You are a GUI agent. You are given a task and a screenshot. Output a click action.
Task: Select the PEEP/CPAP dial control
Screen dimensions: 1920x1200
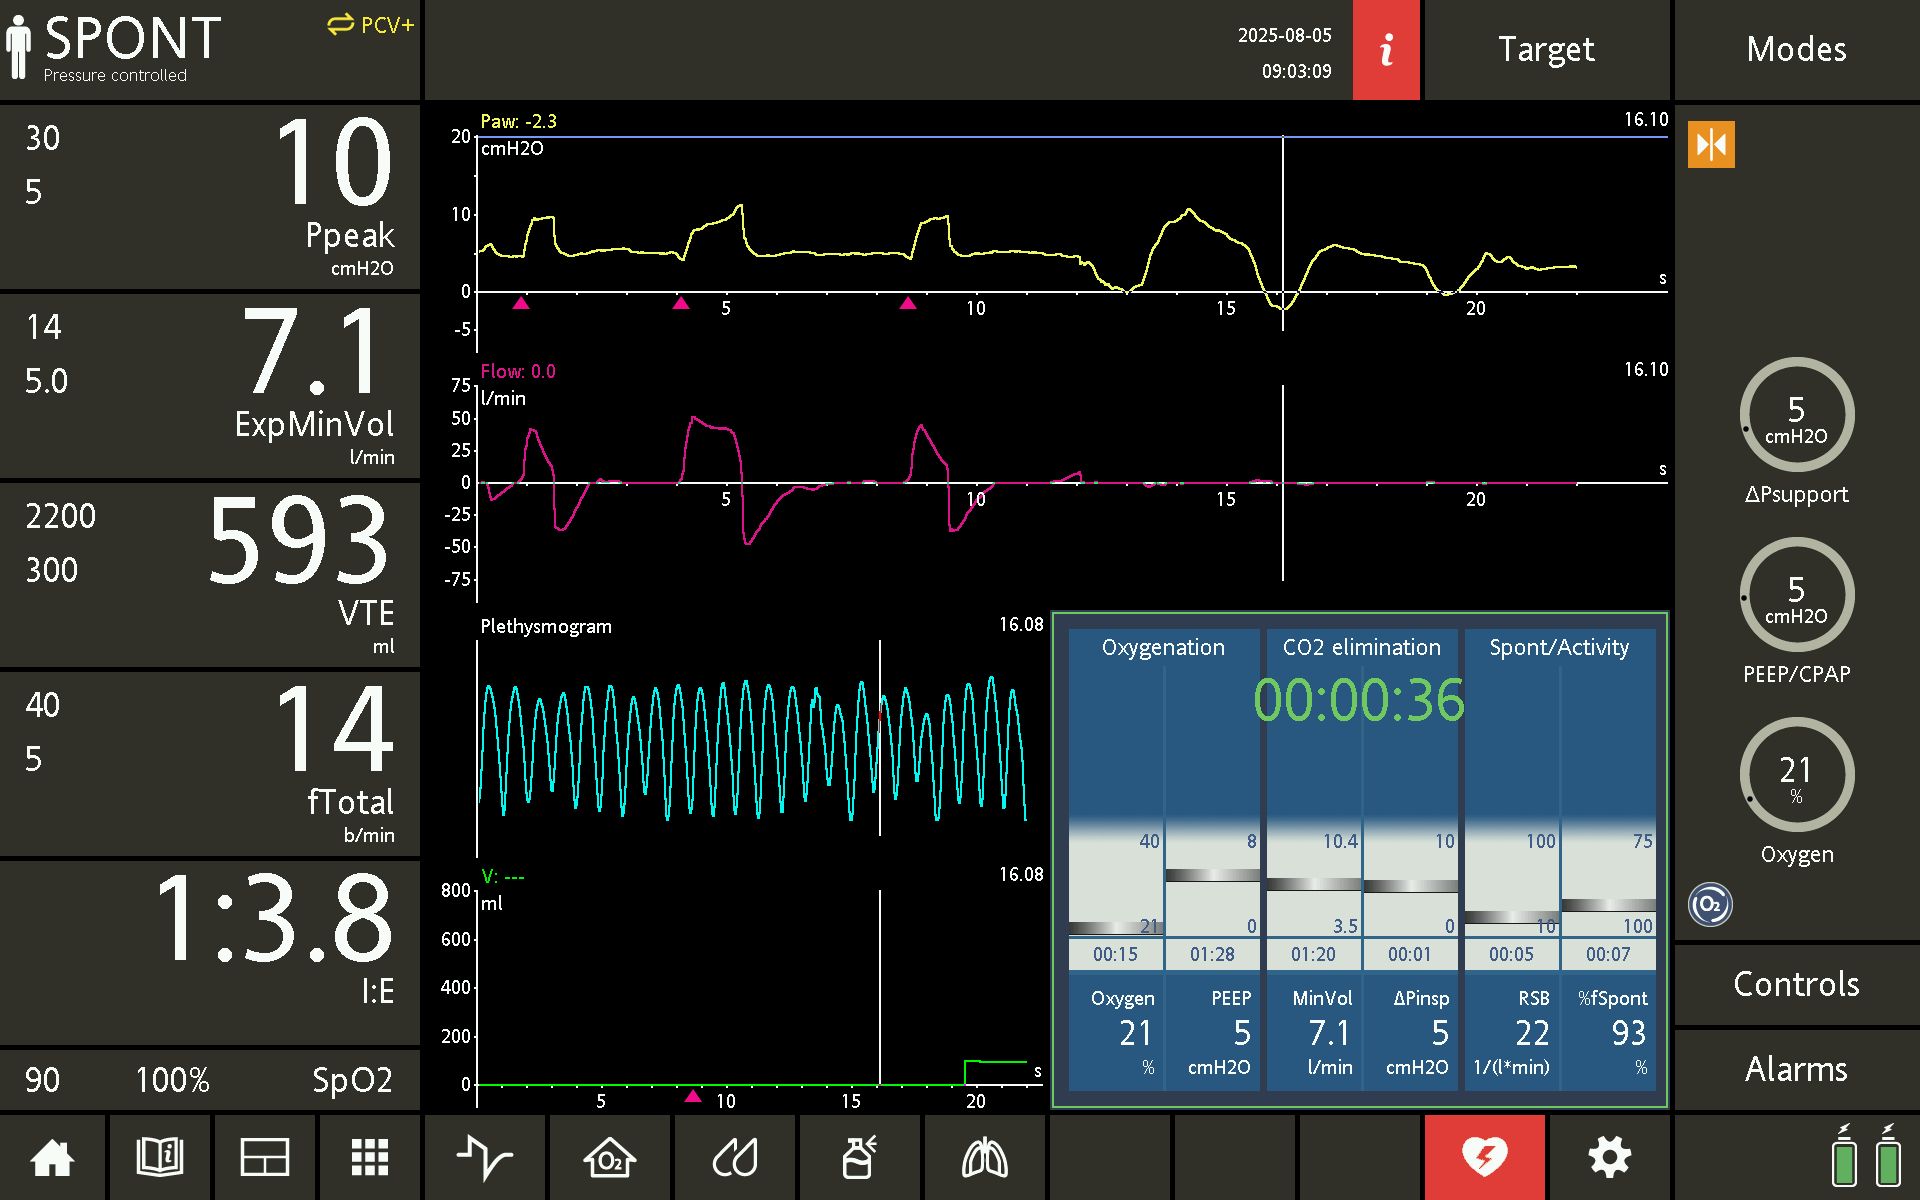[x=1796, y=596]
